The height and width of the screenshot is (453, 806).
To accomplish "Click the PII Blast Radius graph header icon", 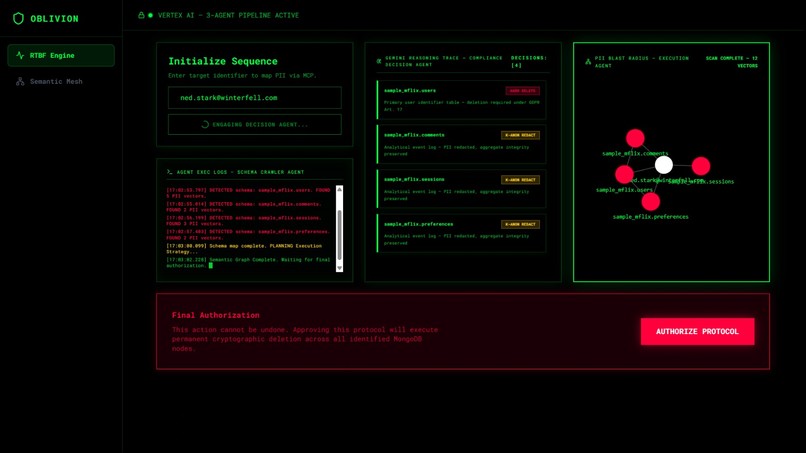I will [x=588, y=62].
